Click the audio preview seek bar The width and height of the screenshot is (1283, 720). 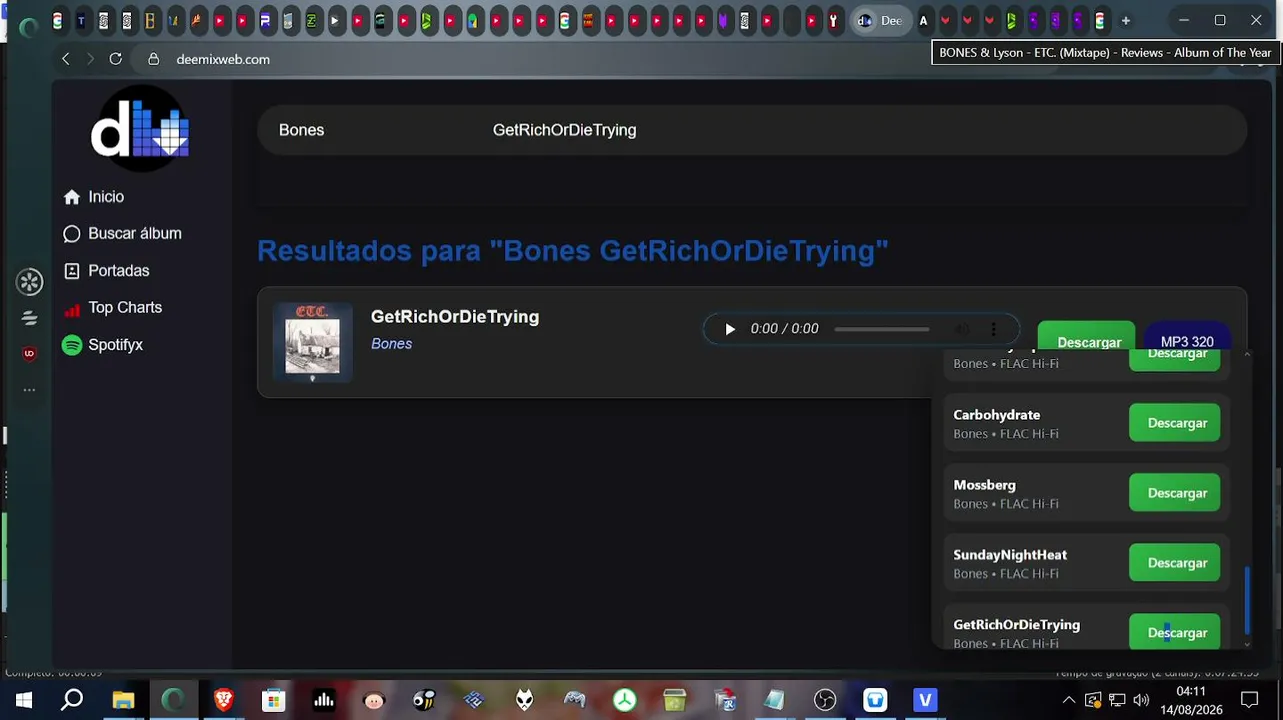(882, 329)
